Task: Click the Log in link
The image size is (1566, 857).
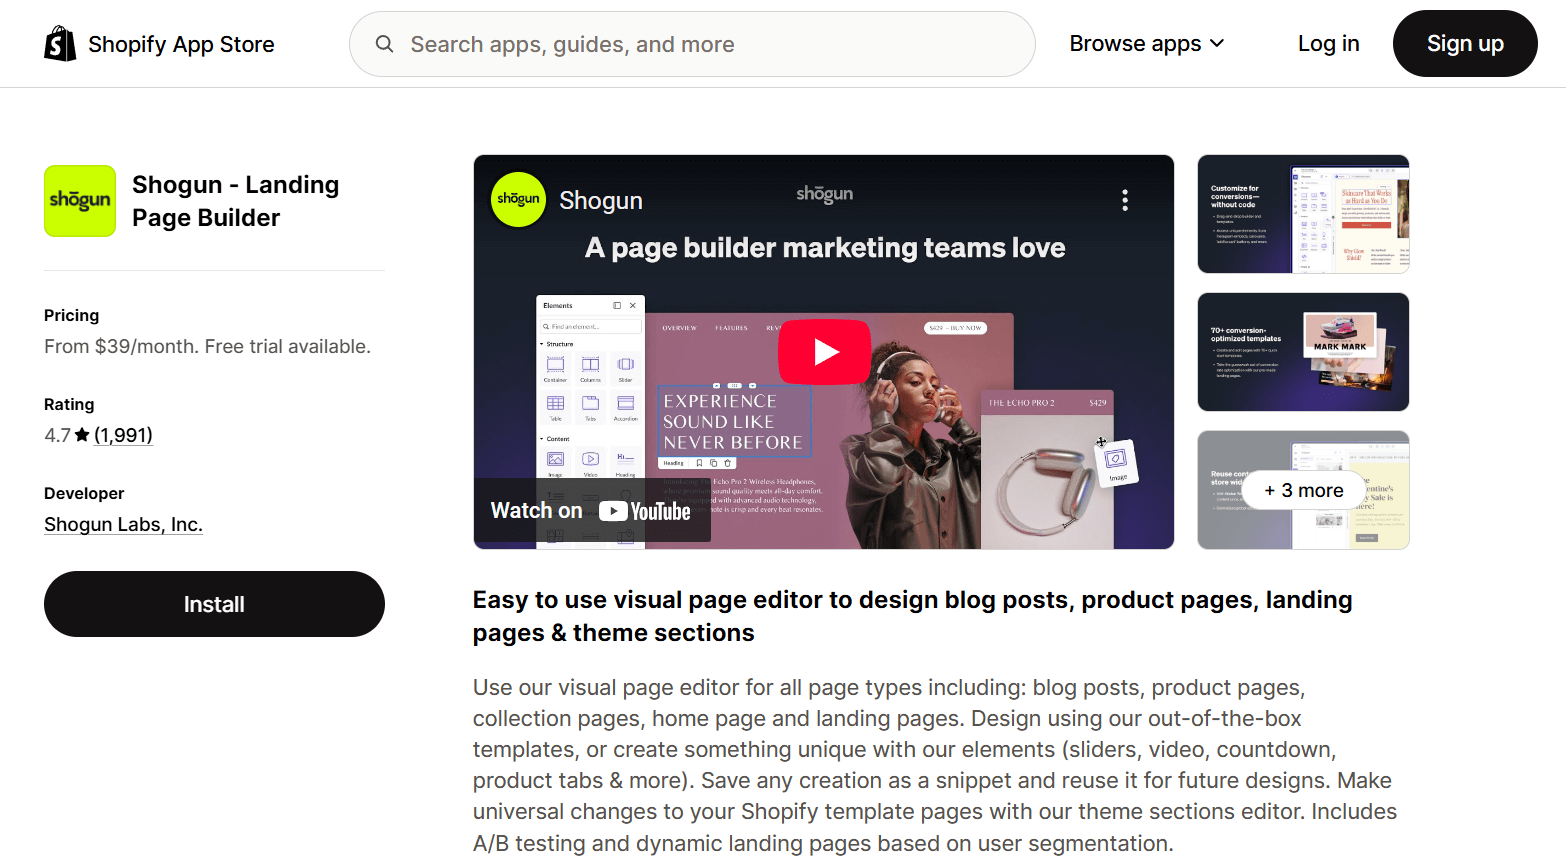Action: [x=1328, y=44]
